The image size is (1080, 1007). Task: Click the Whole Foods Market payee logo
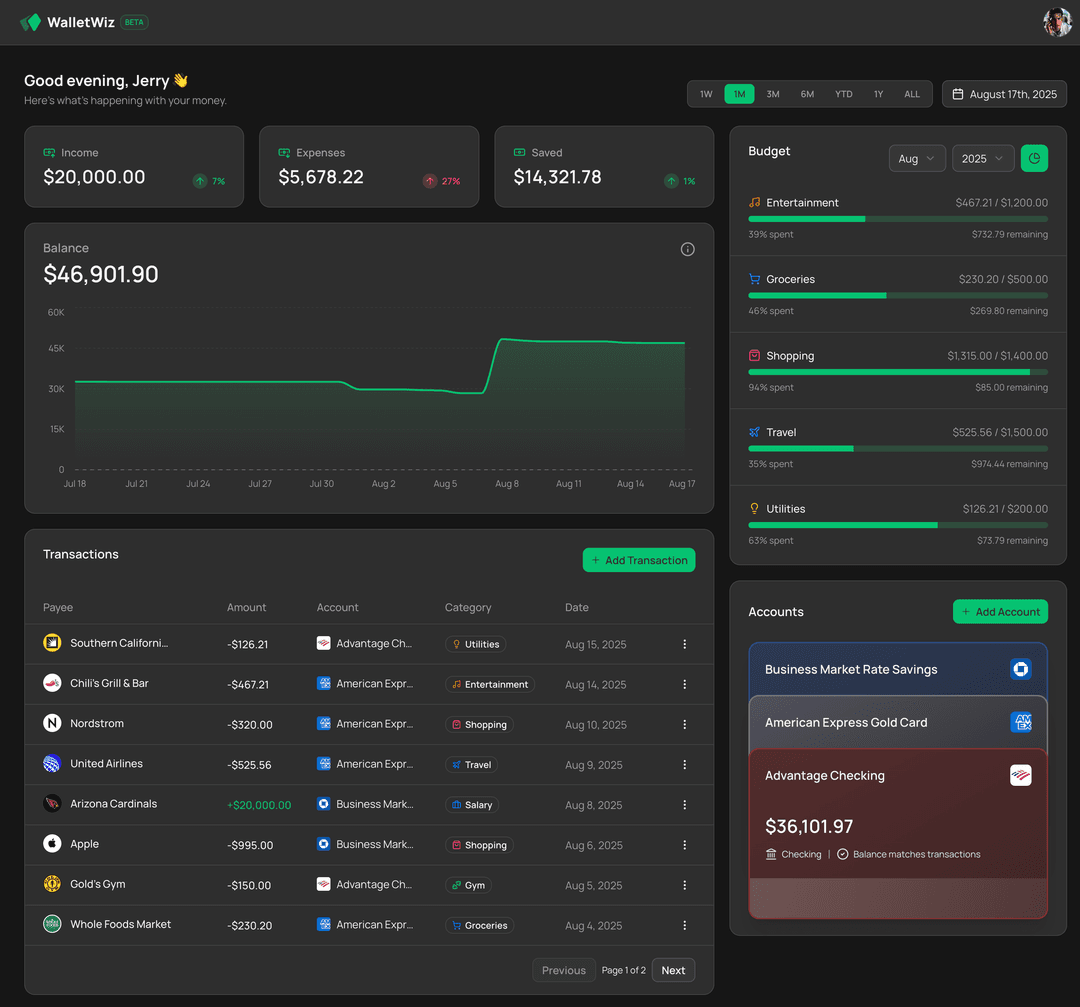pos(52,924)
